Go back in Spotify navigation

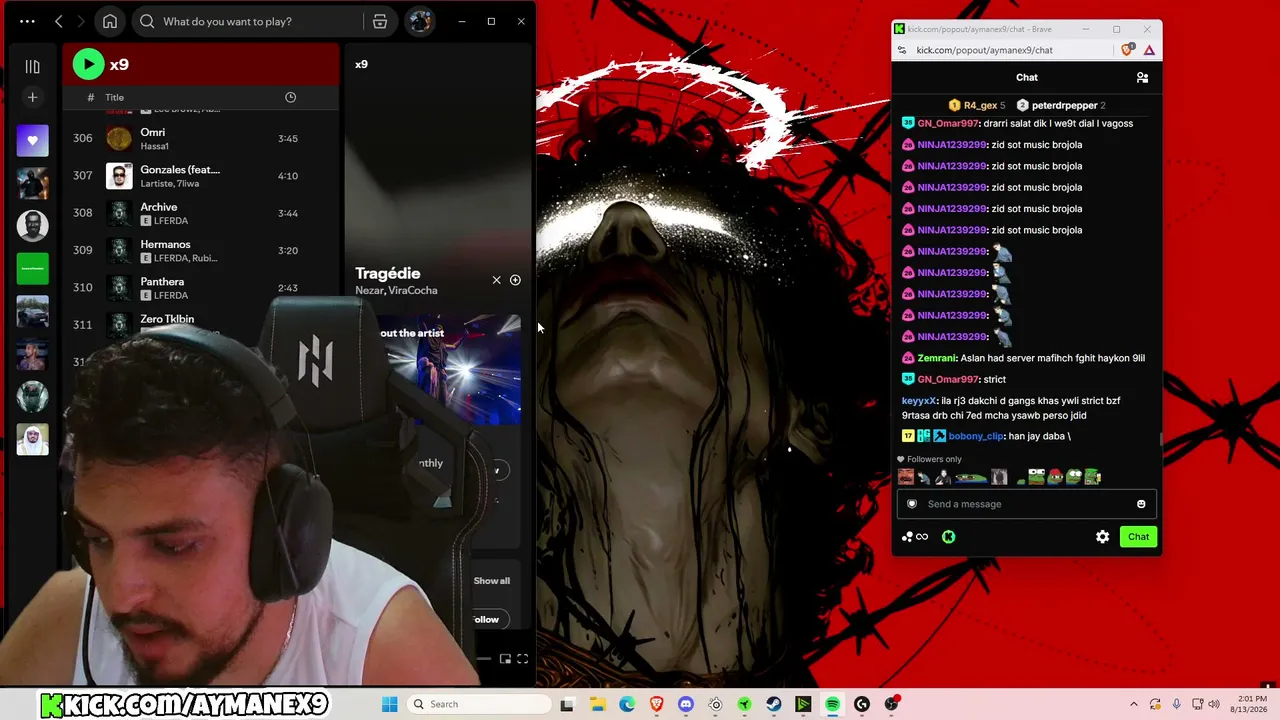pyautogui.click(x=59, y=21)
